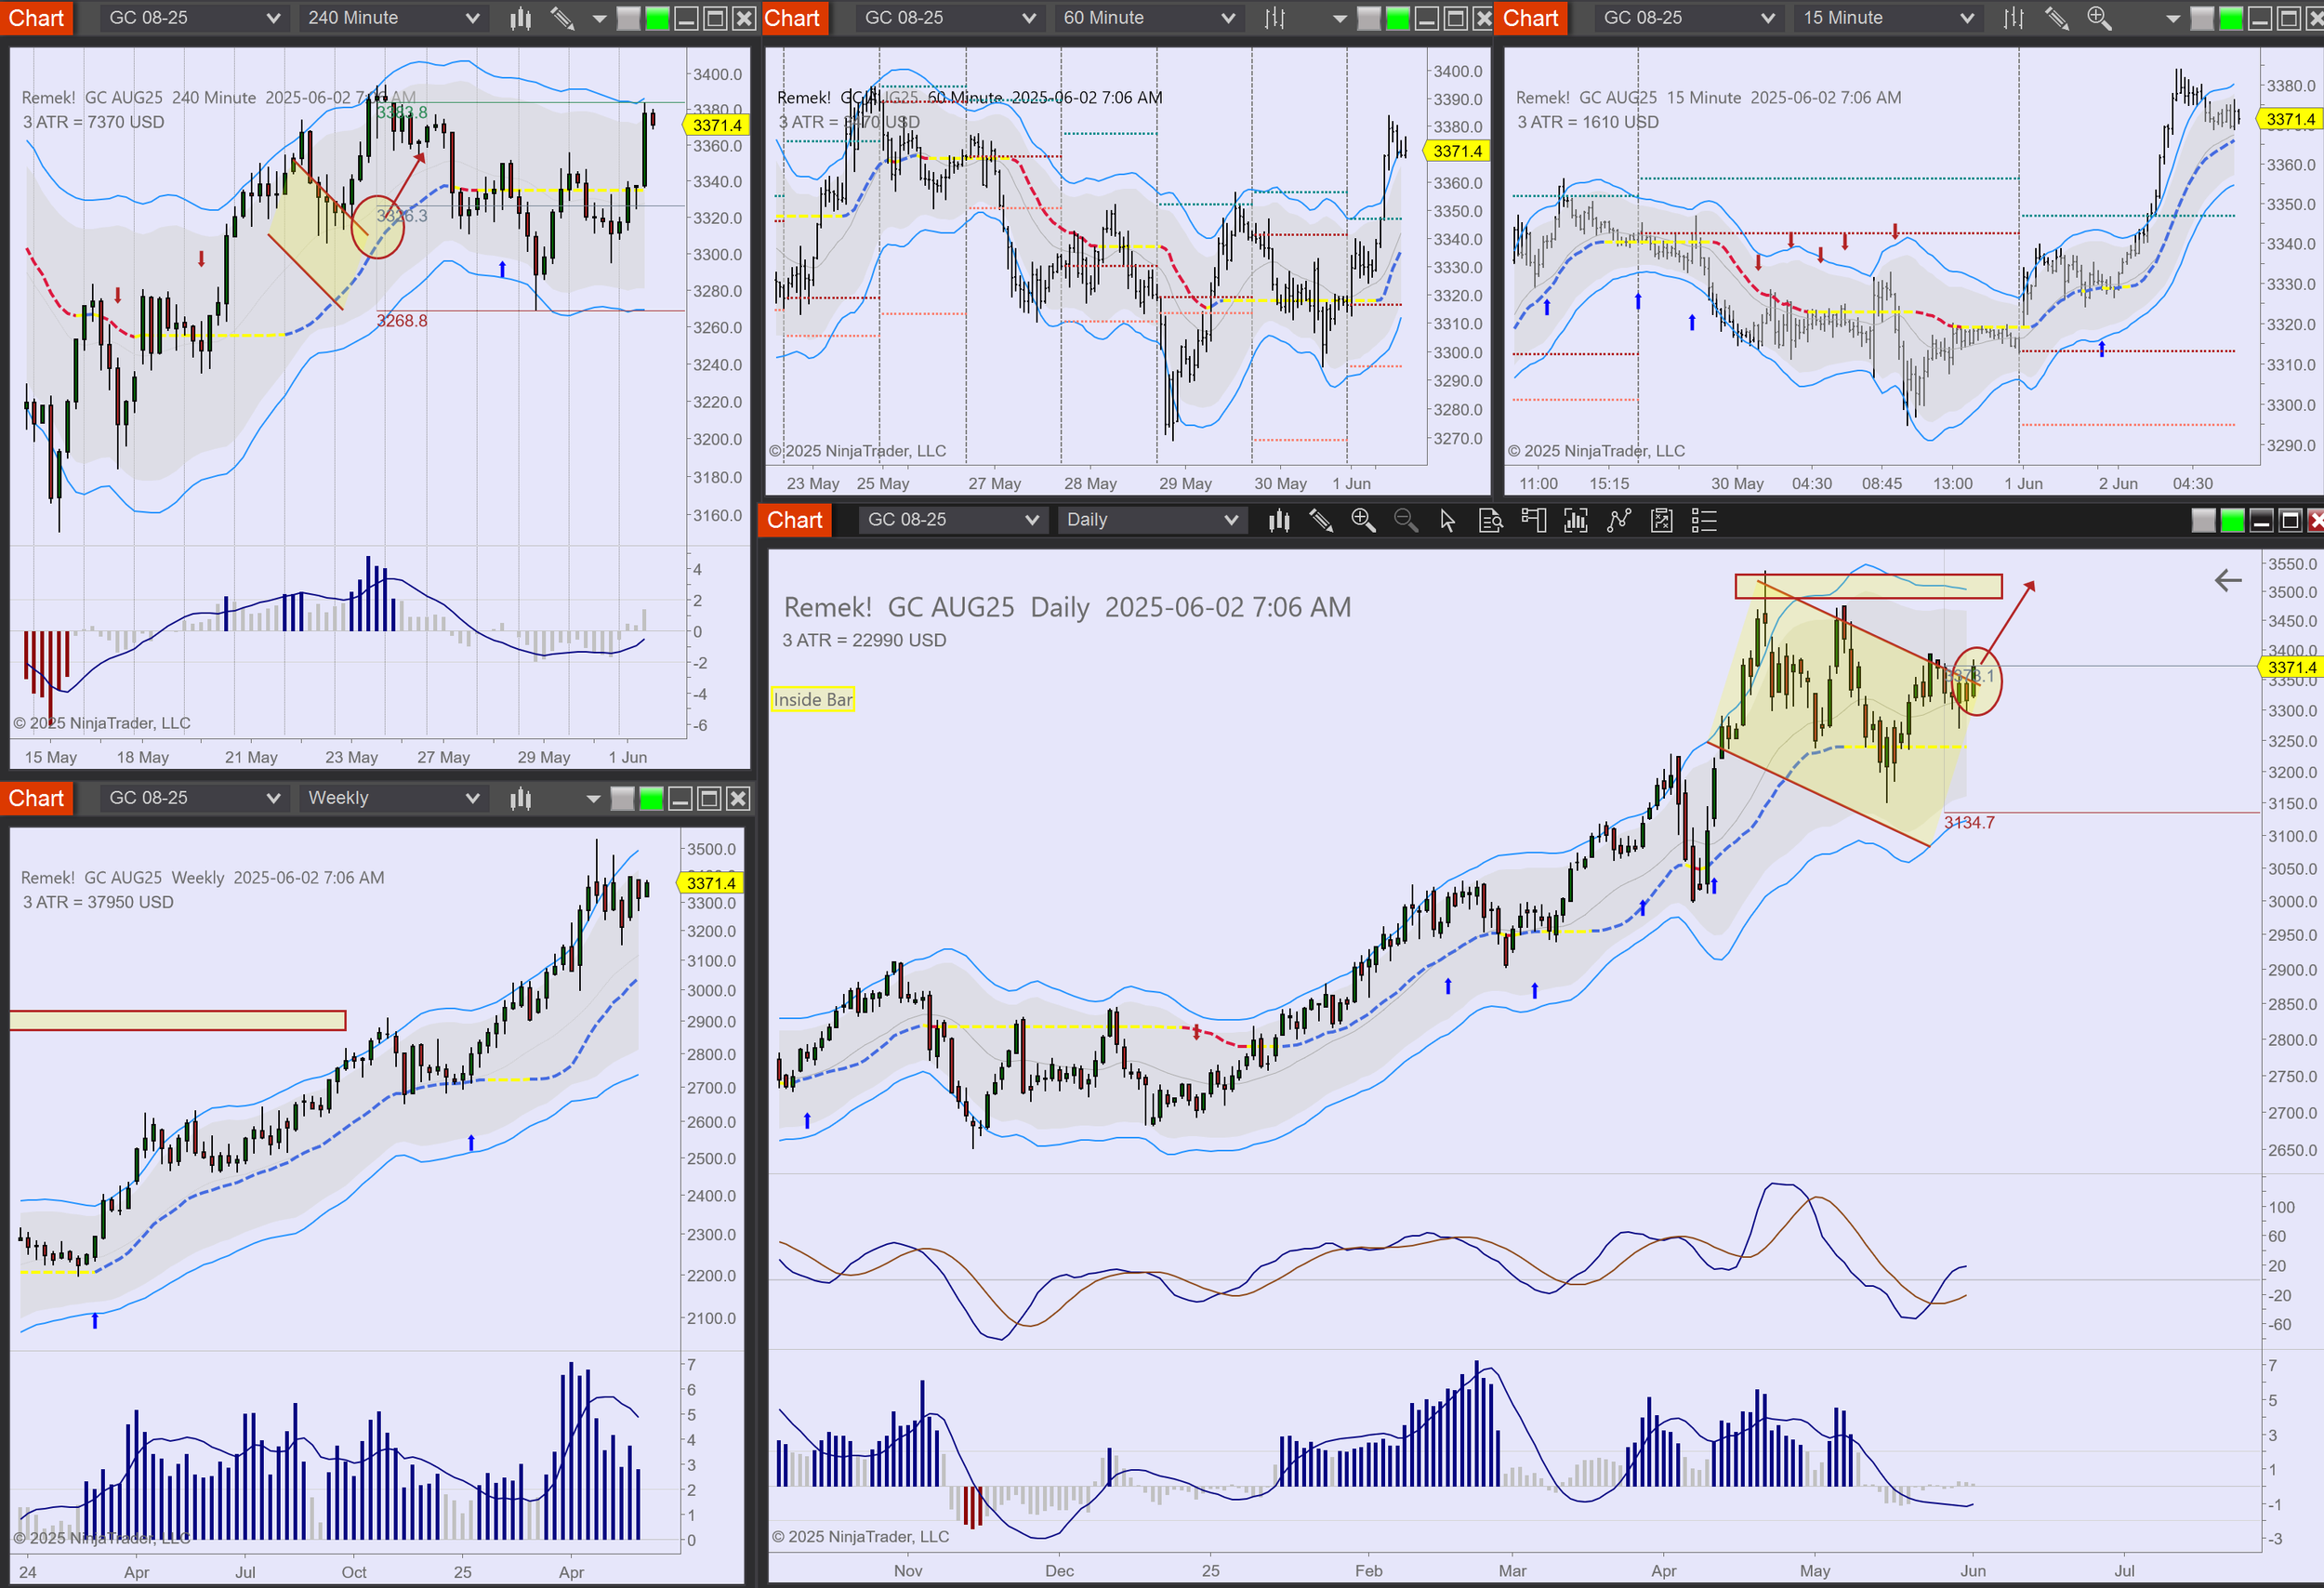Click back arrow on Daily chart
Viewport: 2324px width, 1588px height.
point(2227,580)
